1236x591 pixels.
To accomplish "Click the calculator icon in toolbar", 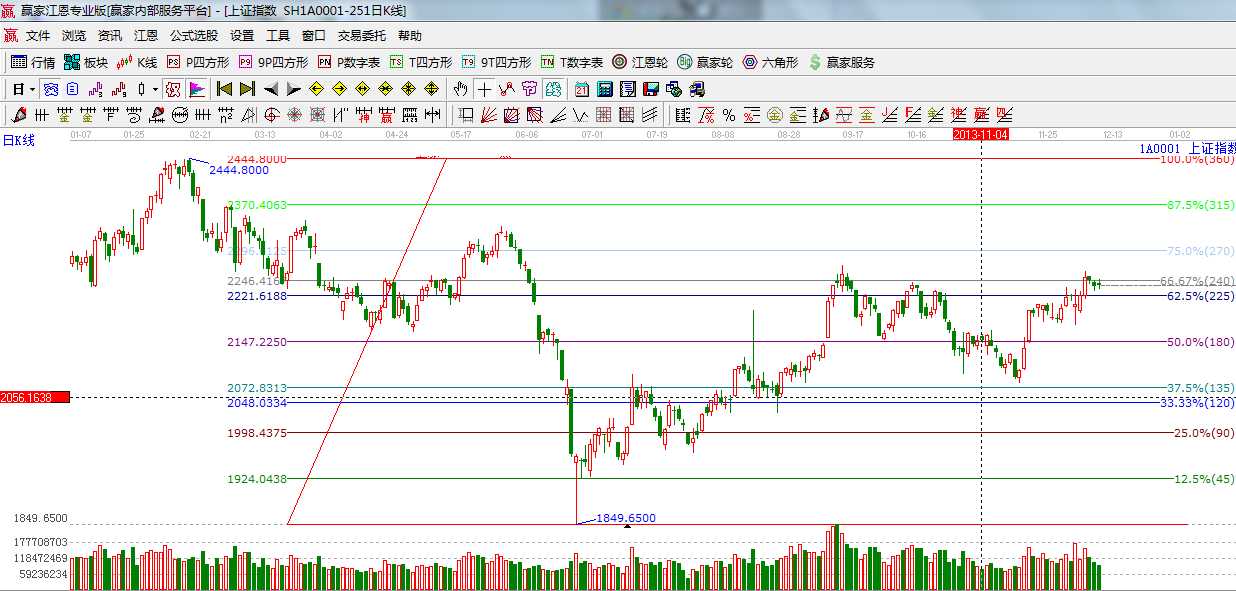I will tap(605, 89).
